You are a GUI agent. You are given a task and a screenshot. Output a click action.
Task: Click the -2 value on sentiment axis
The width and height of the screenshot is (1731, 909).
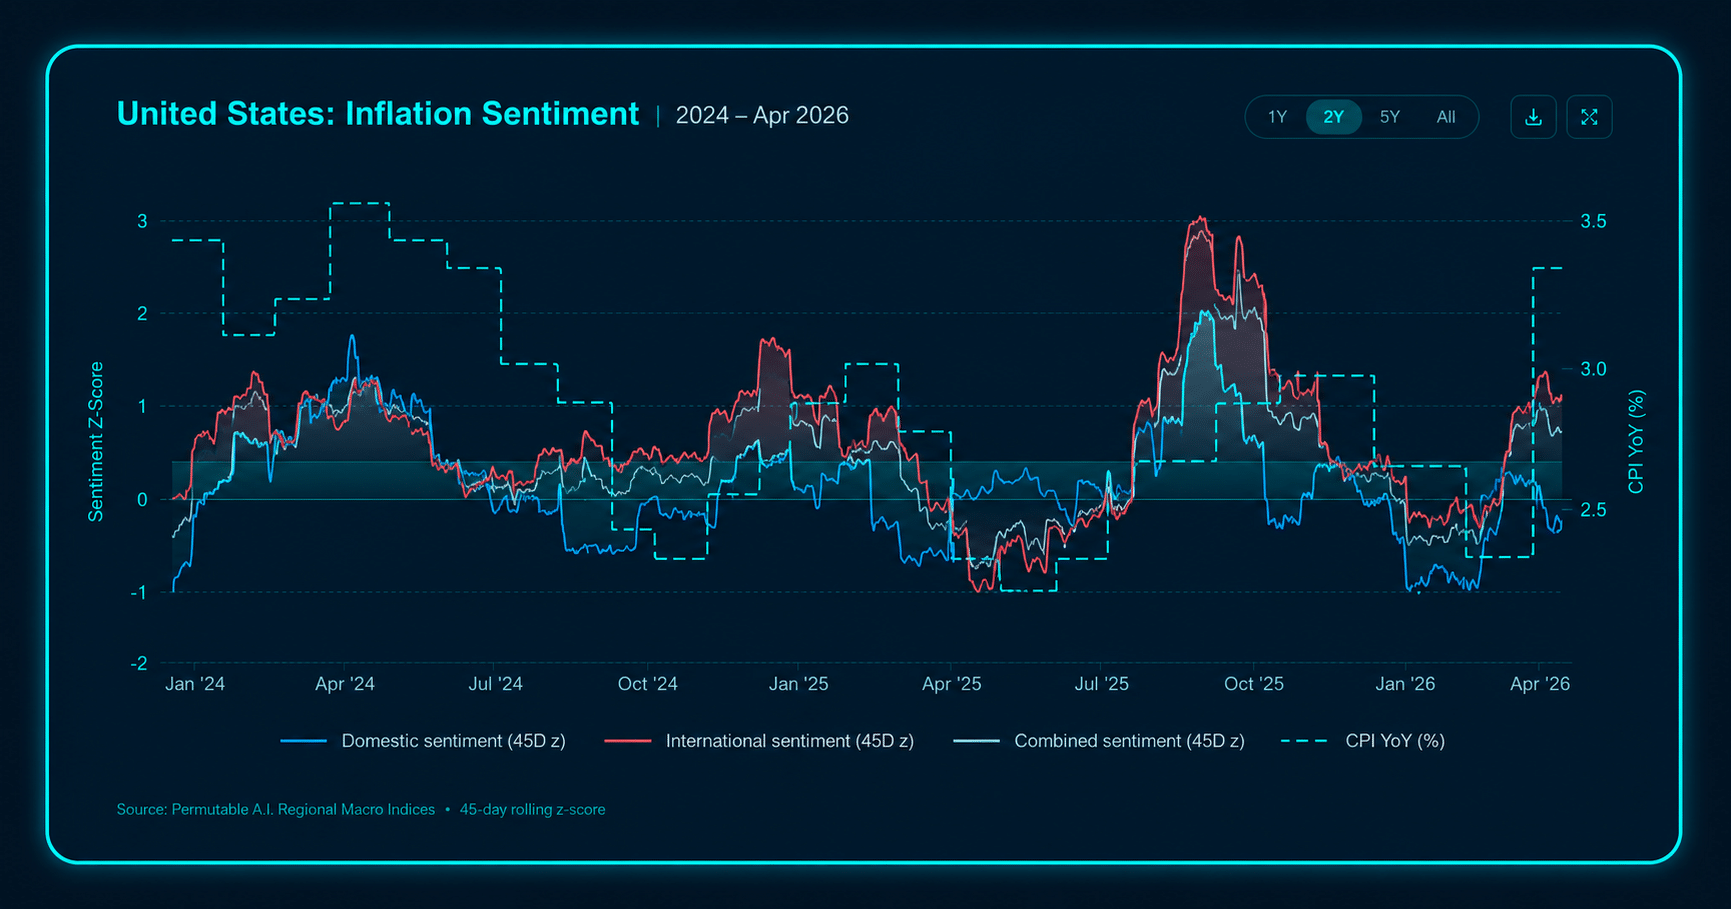(139, 663)
